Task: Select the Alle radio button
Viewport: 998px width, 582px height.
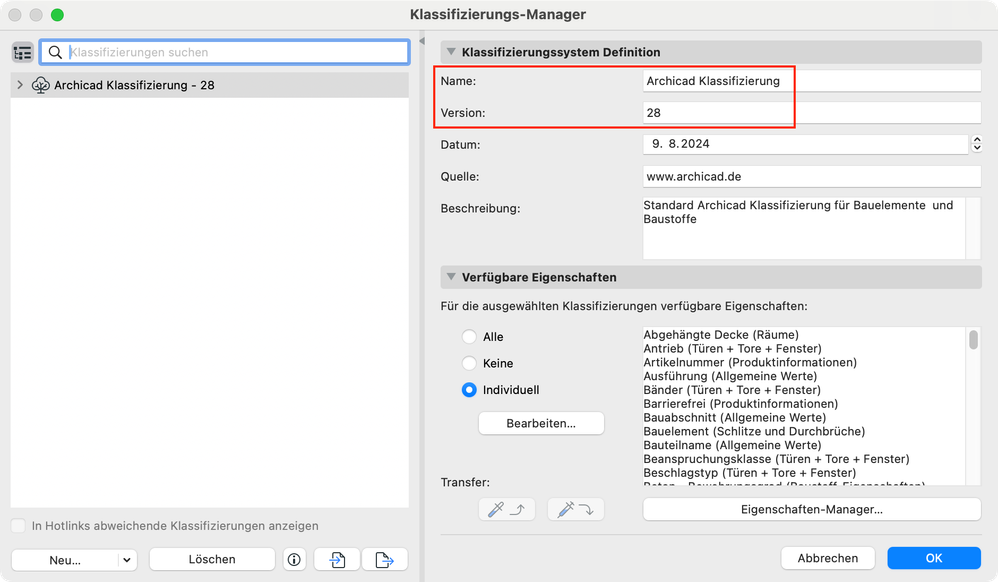Action: 469,337
